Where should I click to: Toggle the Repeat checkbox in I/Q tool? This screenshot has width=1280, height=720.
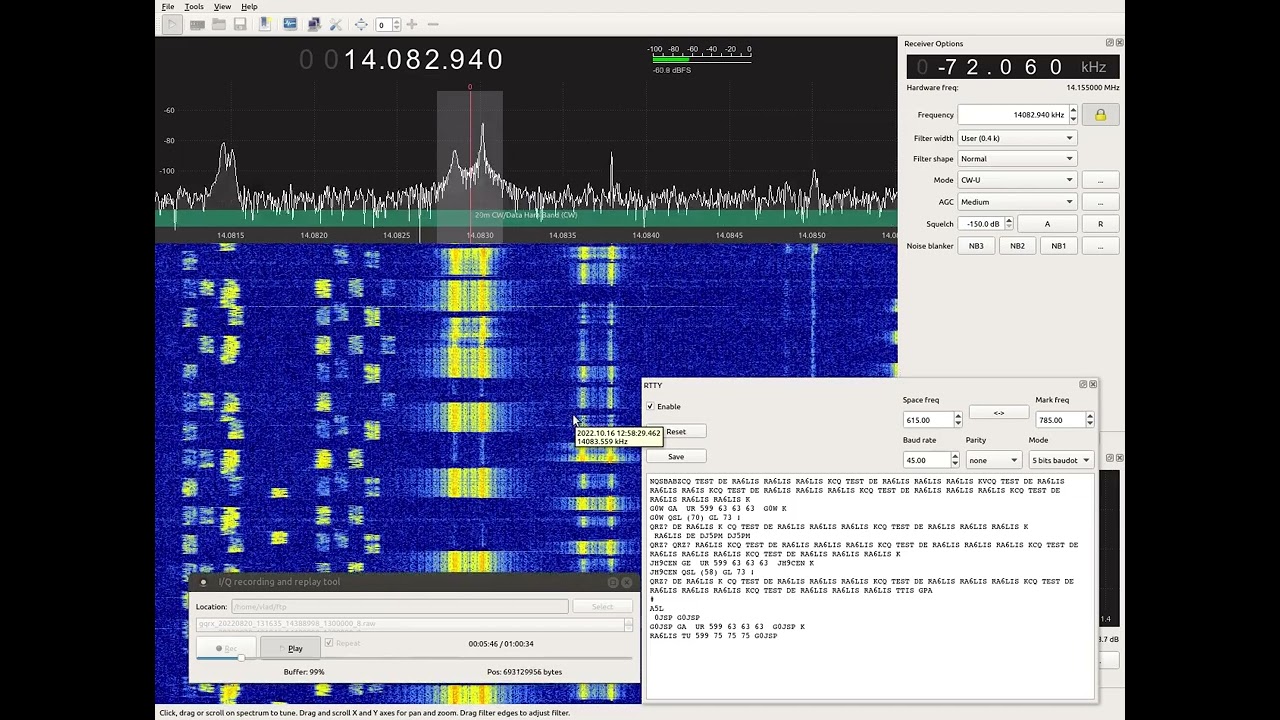[x=328, y=643]
